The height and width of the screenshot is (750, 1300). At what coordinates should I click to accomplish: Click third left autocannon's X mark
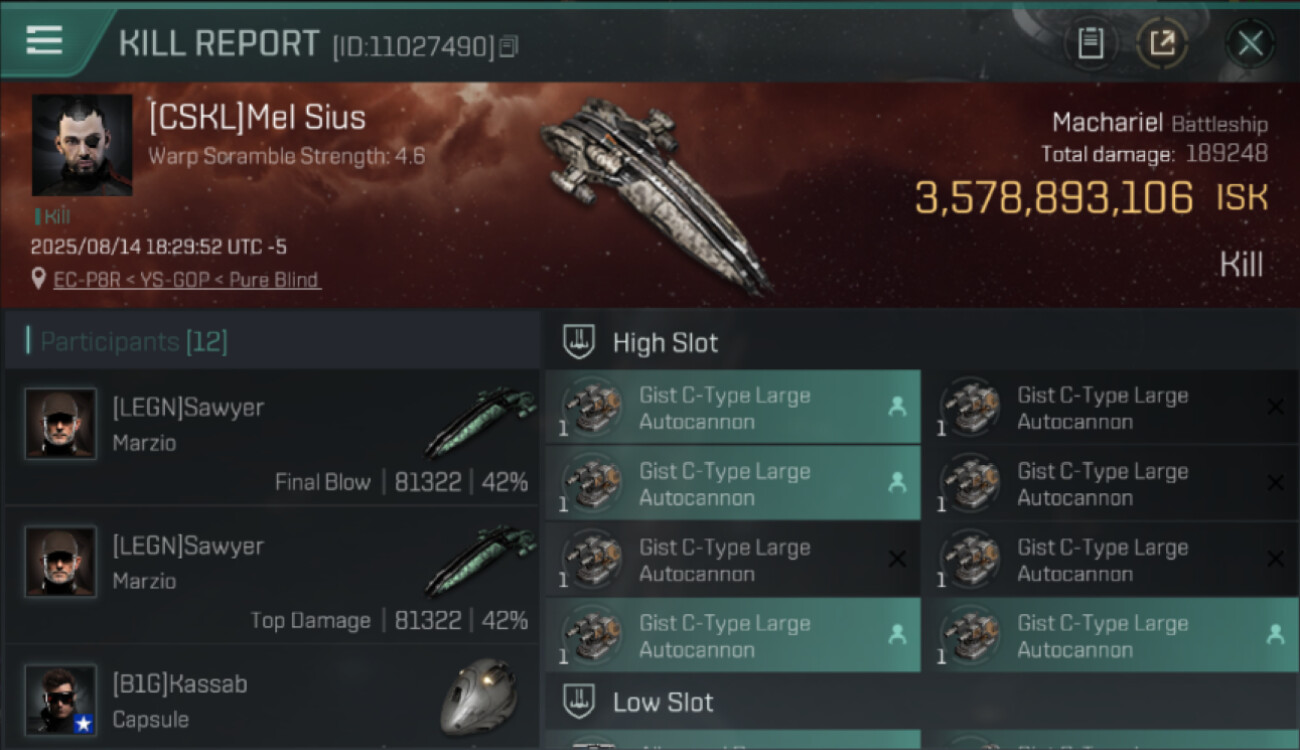(x=897, y=560)
